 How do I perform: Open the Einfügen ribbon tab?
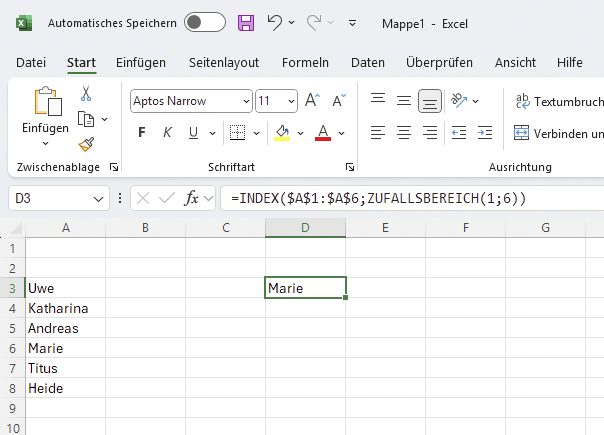[x=141, y=62]
